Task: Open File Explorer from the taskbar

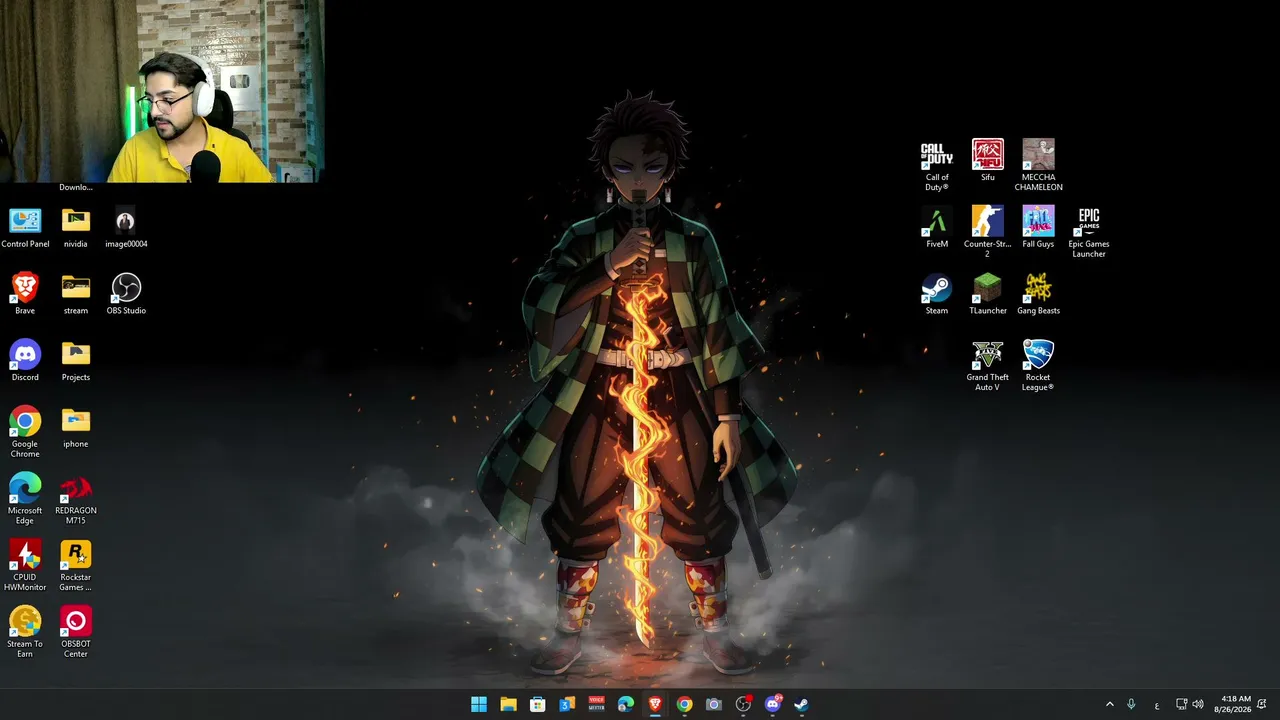Action: 508,704
